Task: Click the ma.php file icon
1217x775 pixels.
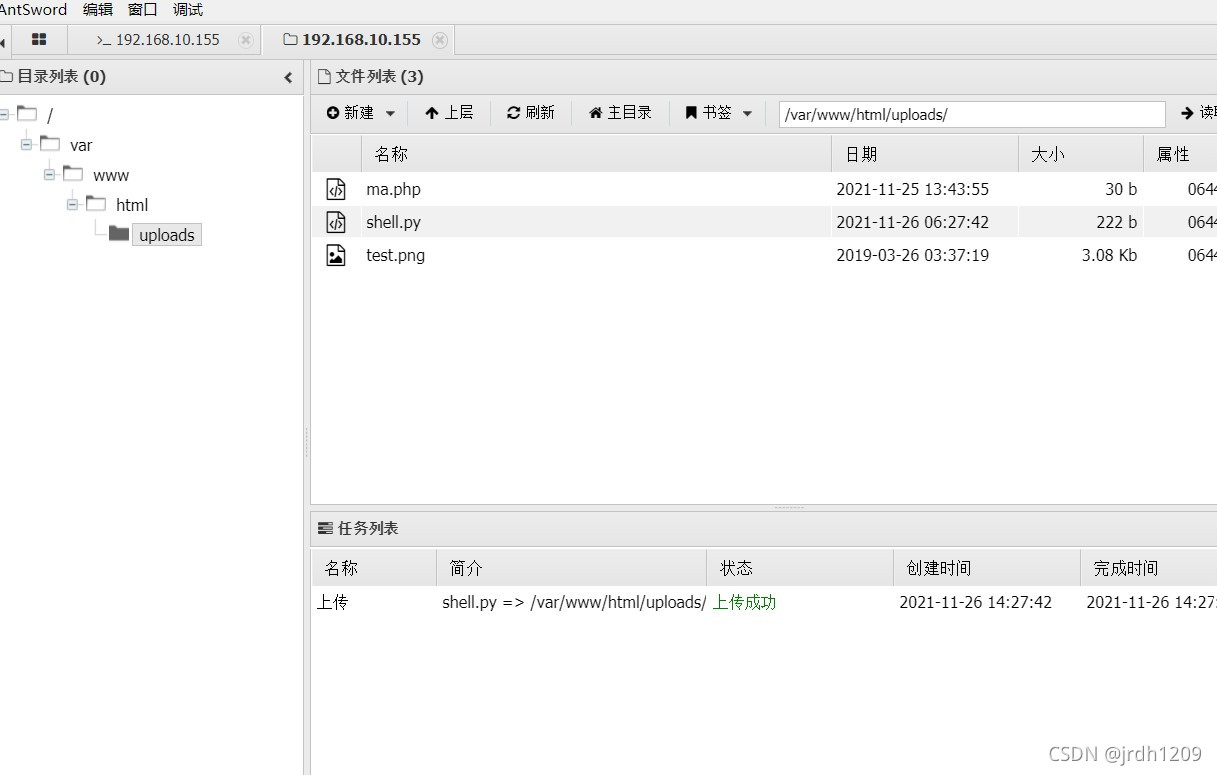Action: pos(336,189)
